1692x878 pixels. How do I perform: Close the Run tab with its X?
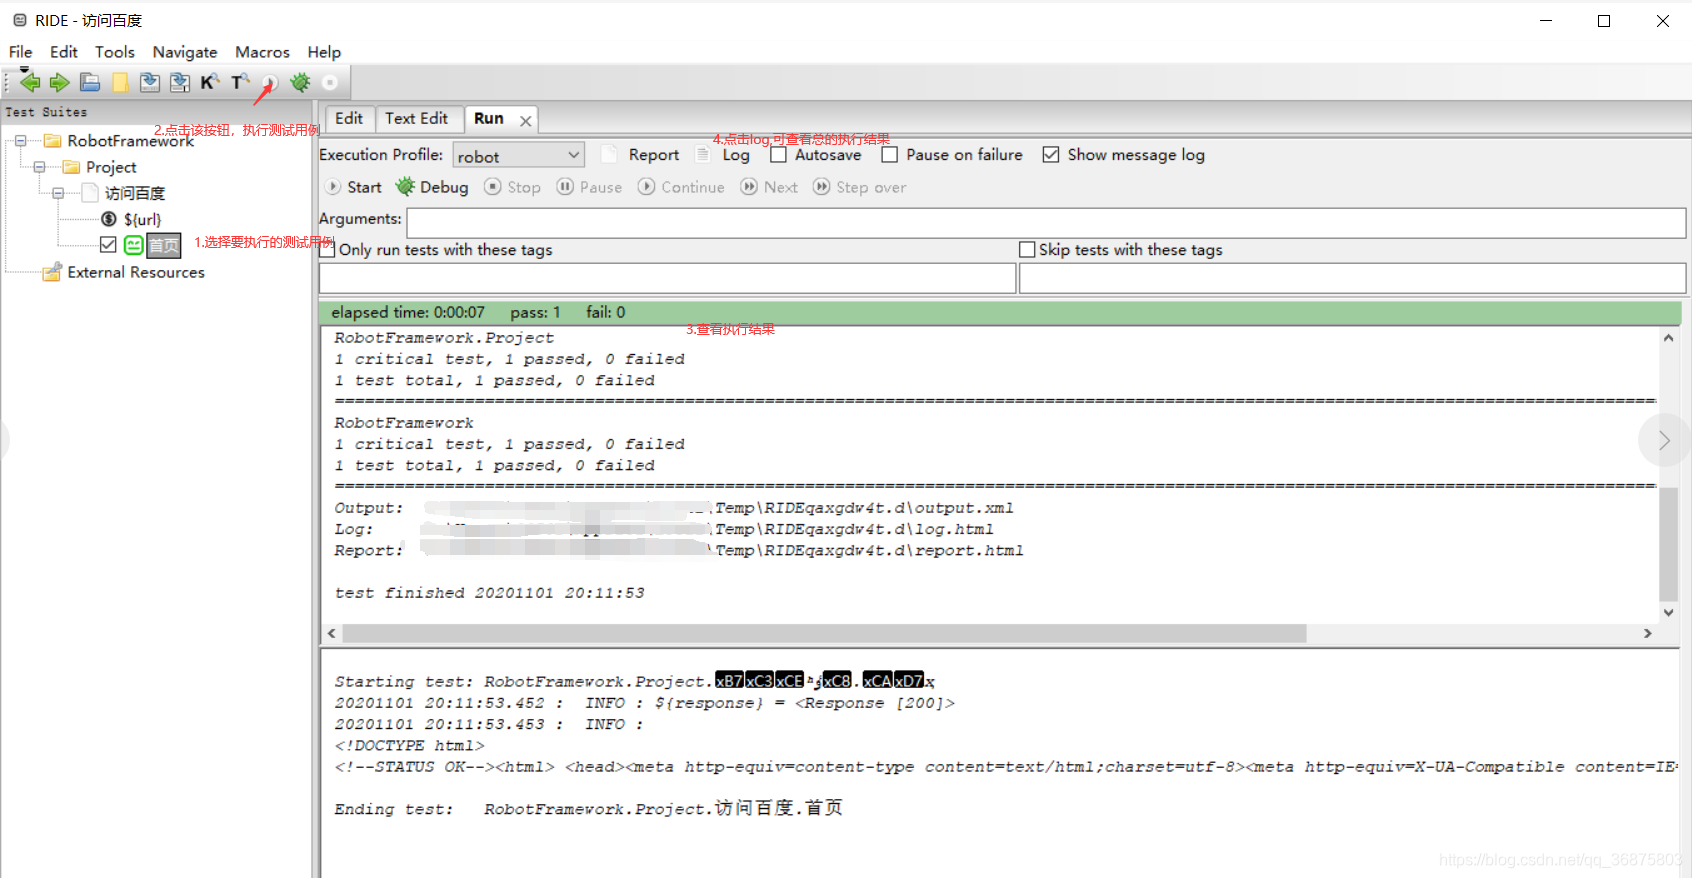pyautogui.click(x=525, y=120)
